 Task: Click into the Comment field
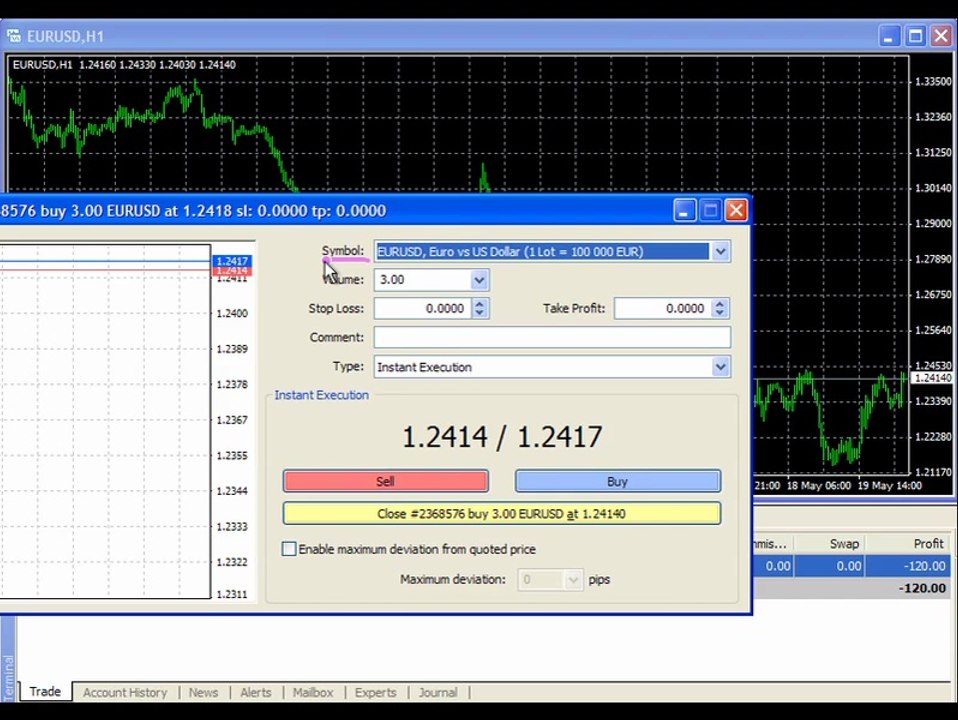552,337
